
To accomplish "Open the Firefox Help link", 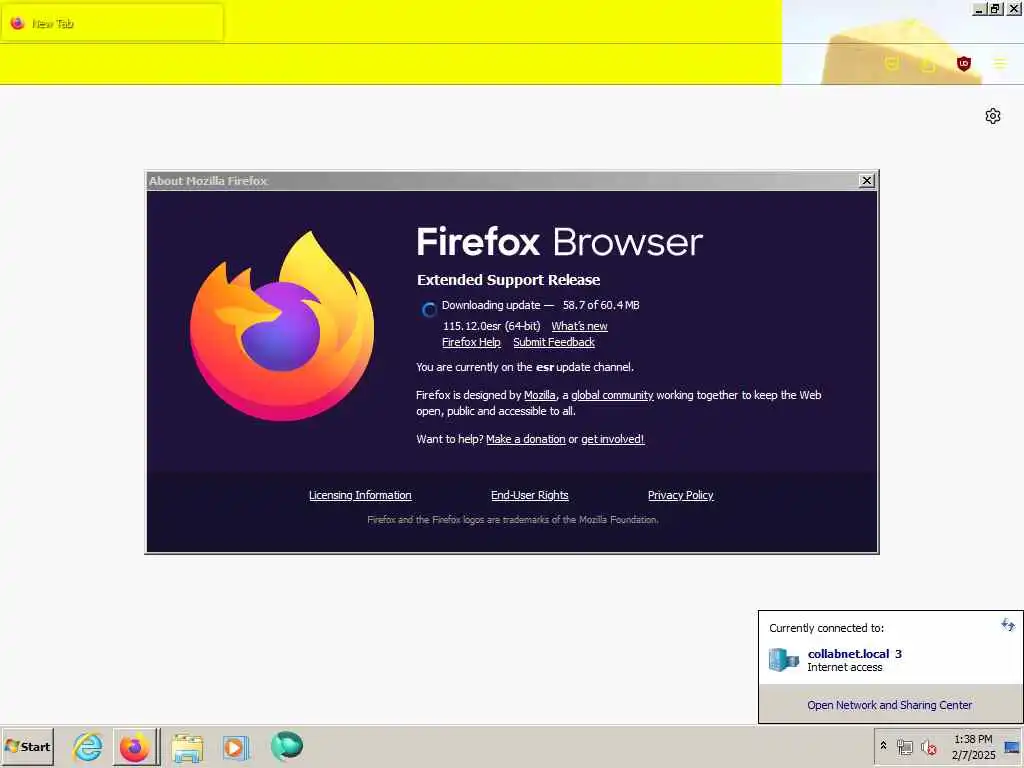I will [x=471, y=342].
